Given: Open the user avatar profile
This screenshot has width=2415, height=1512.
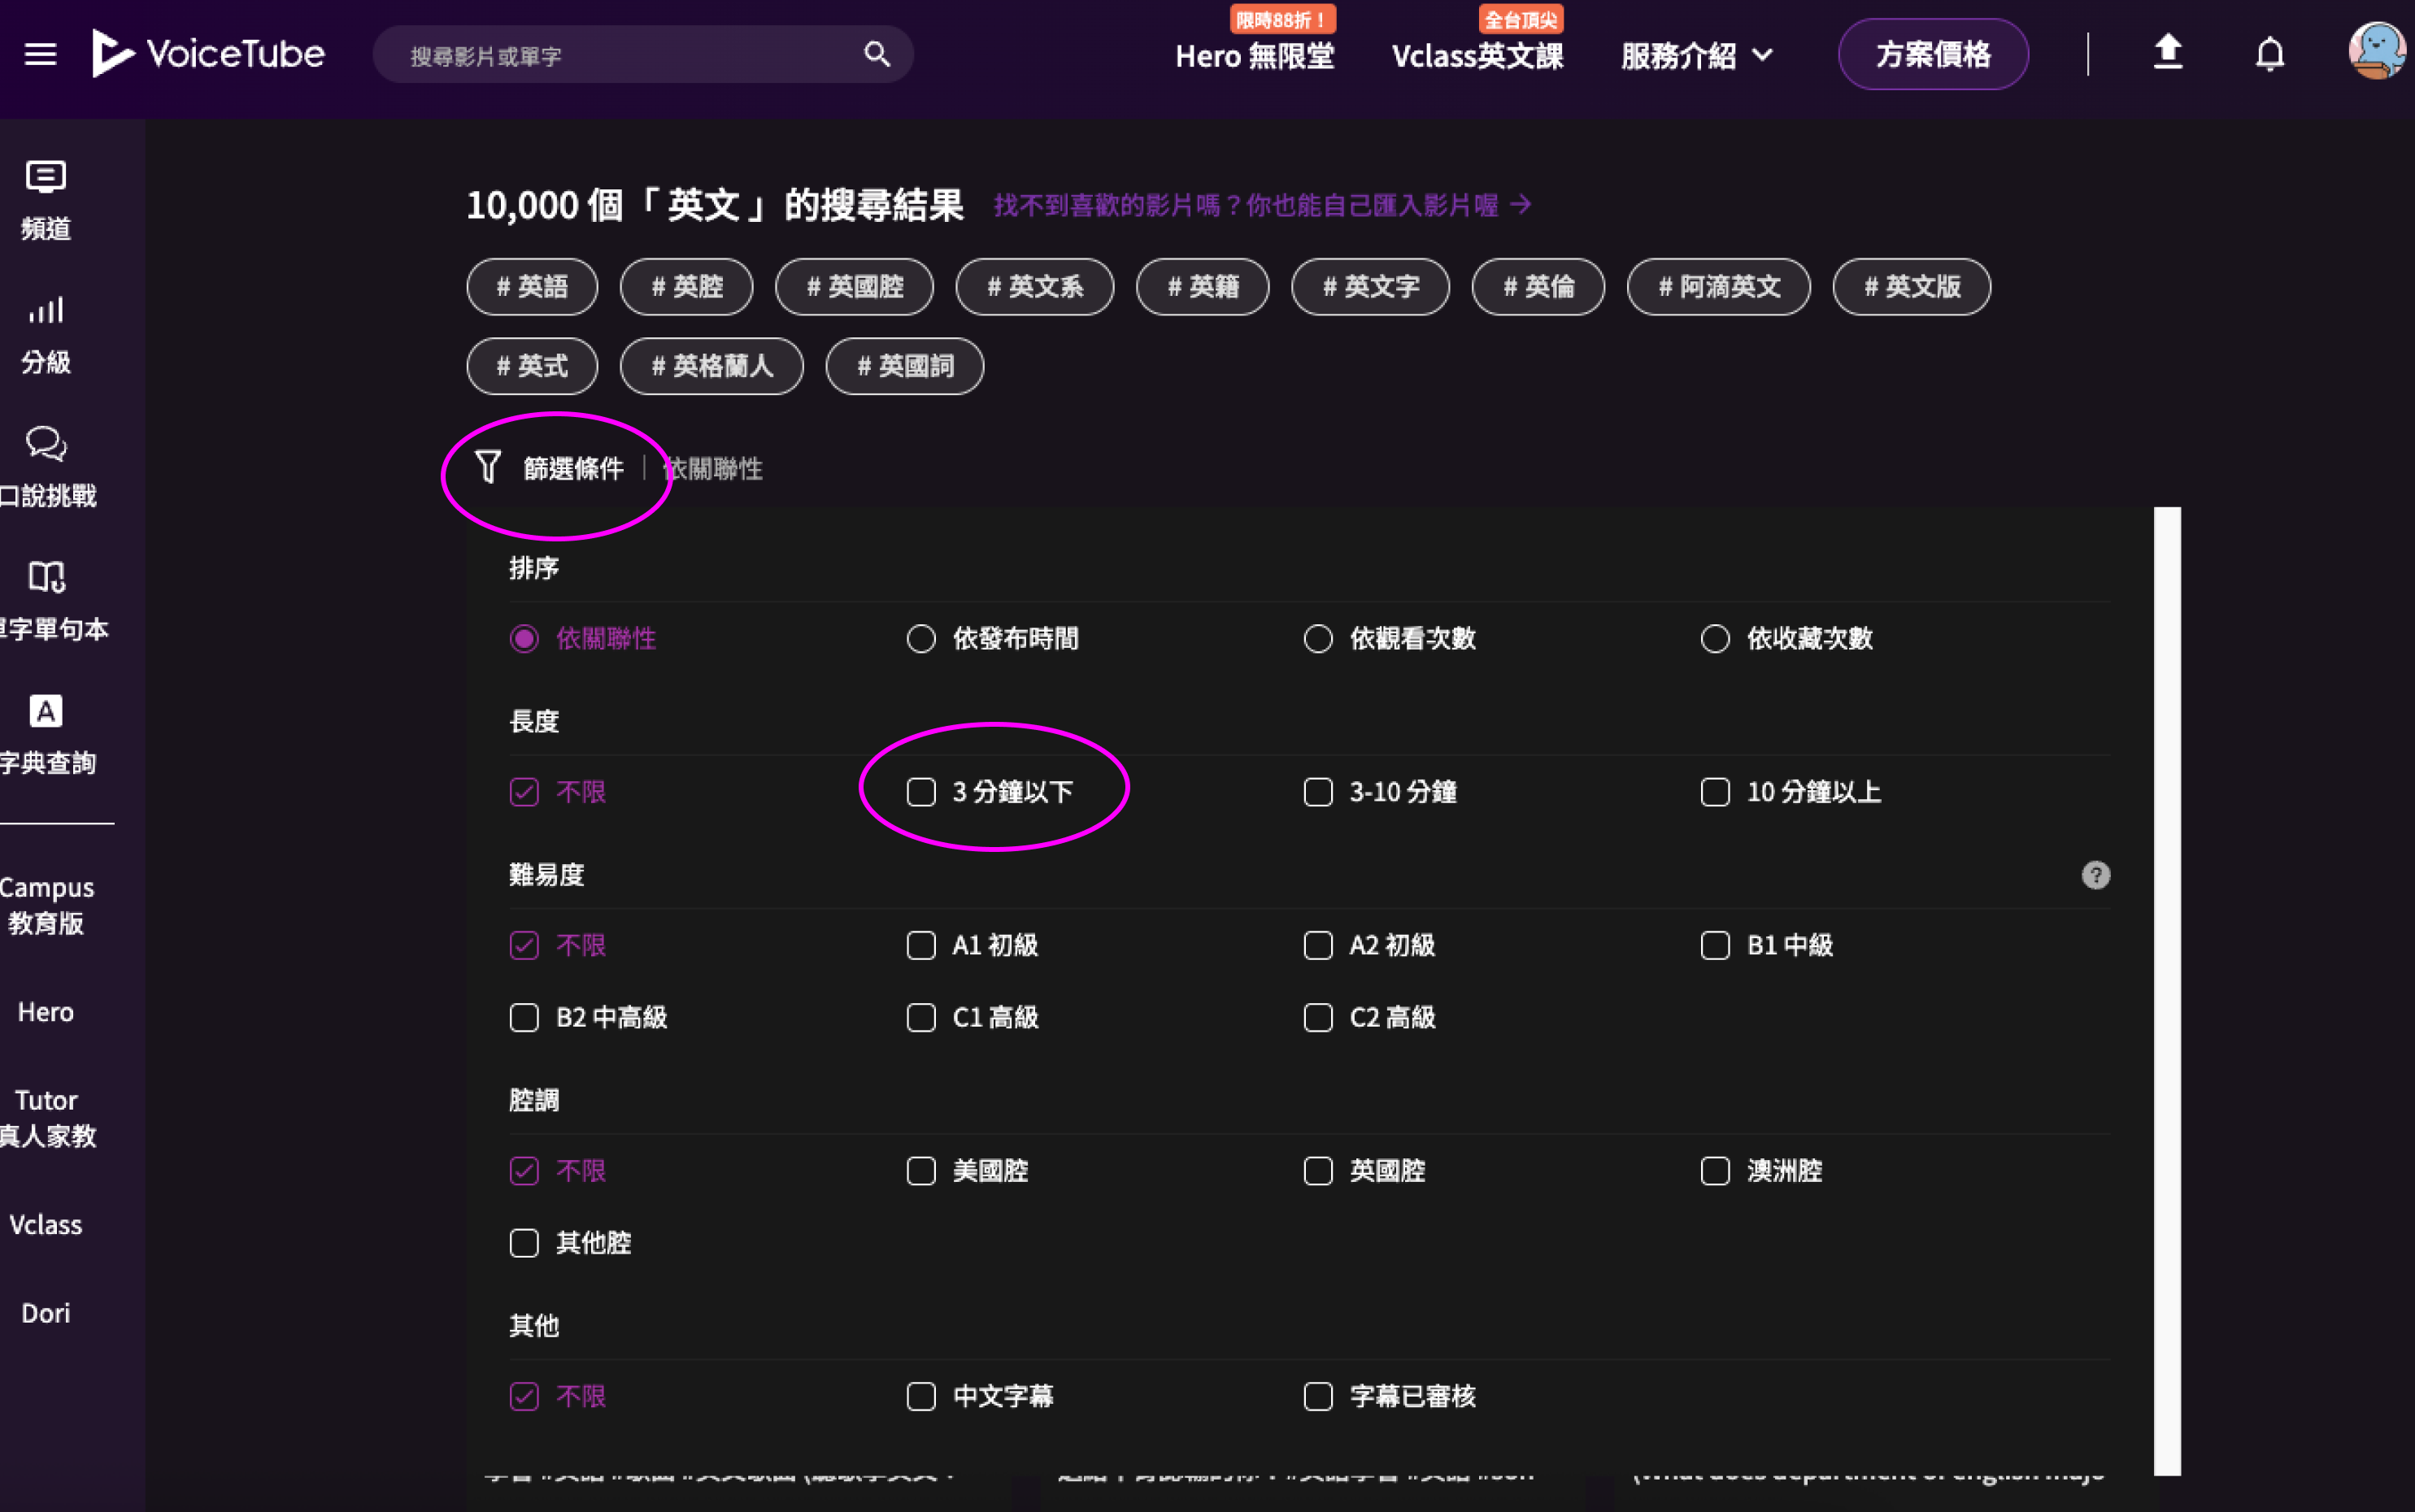Looking at the screenshot, I should [x=2376, y=52].
